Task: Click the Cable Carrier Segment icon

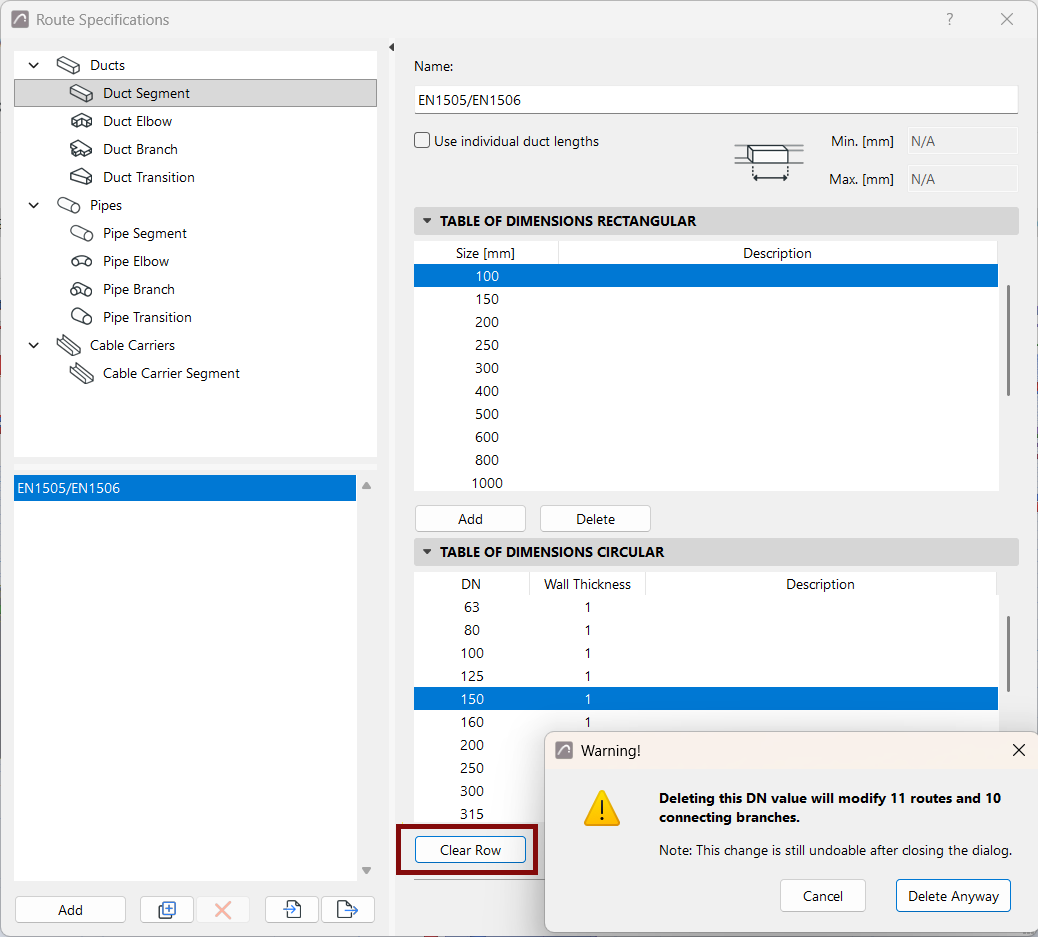Action: click(x=81, y=373)
